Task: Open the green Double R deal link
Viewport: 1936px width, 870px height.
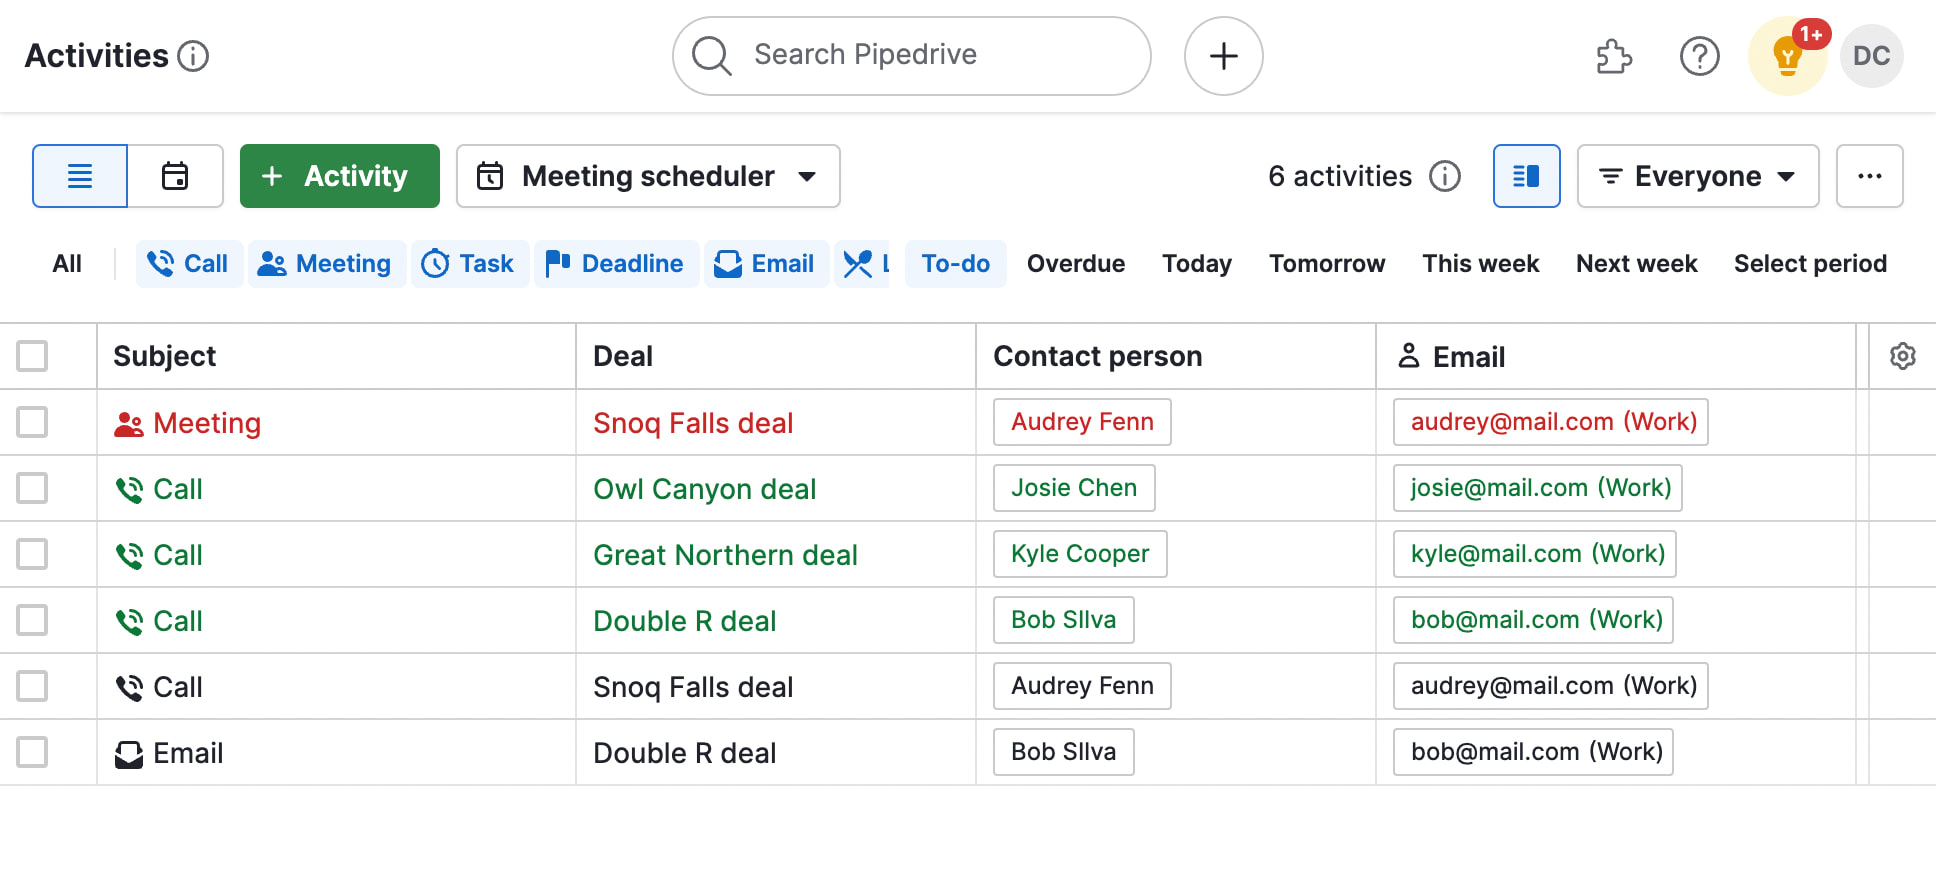Action: click(x=684, y=622)
